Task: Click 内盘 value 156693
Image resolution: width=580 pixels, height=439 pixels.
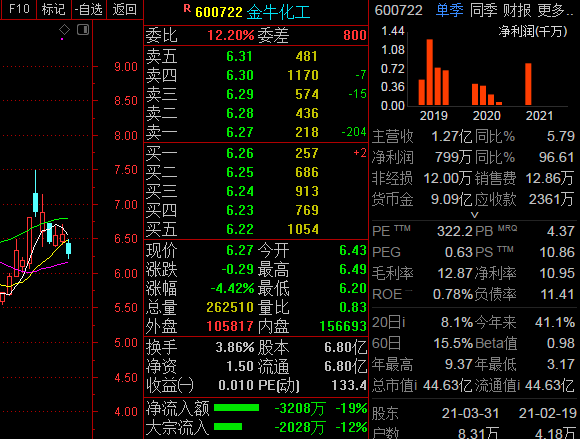Action: pos(343,326)
